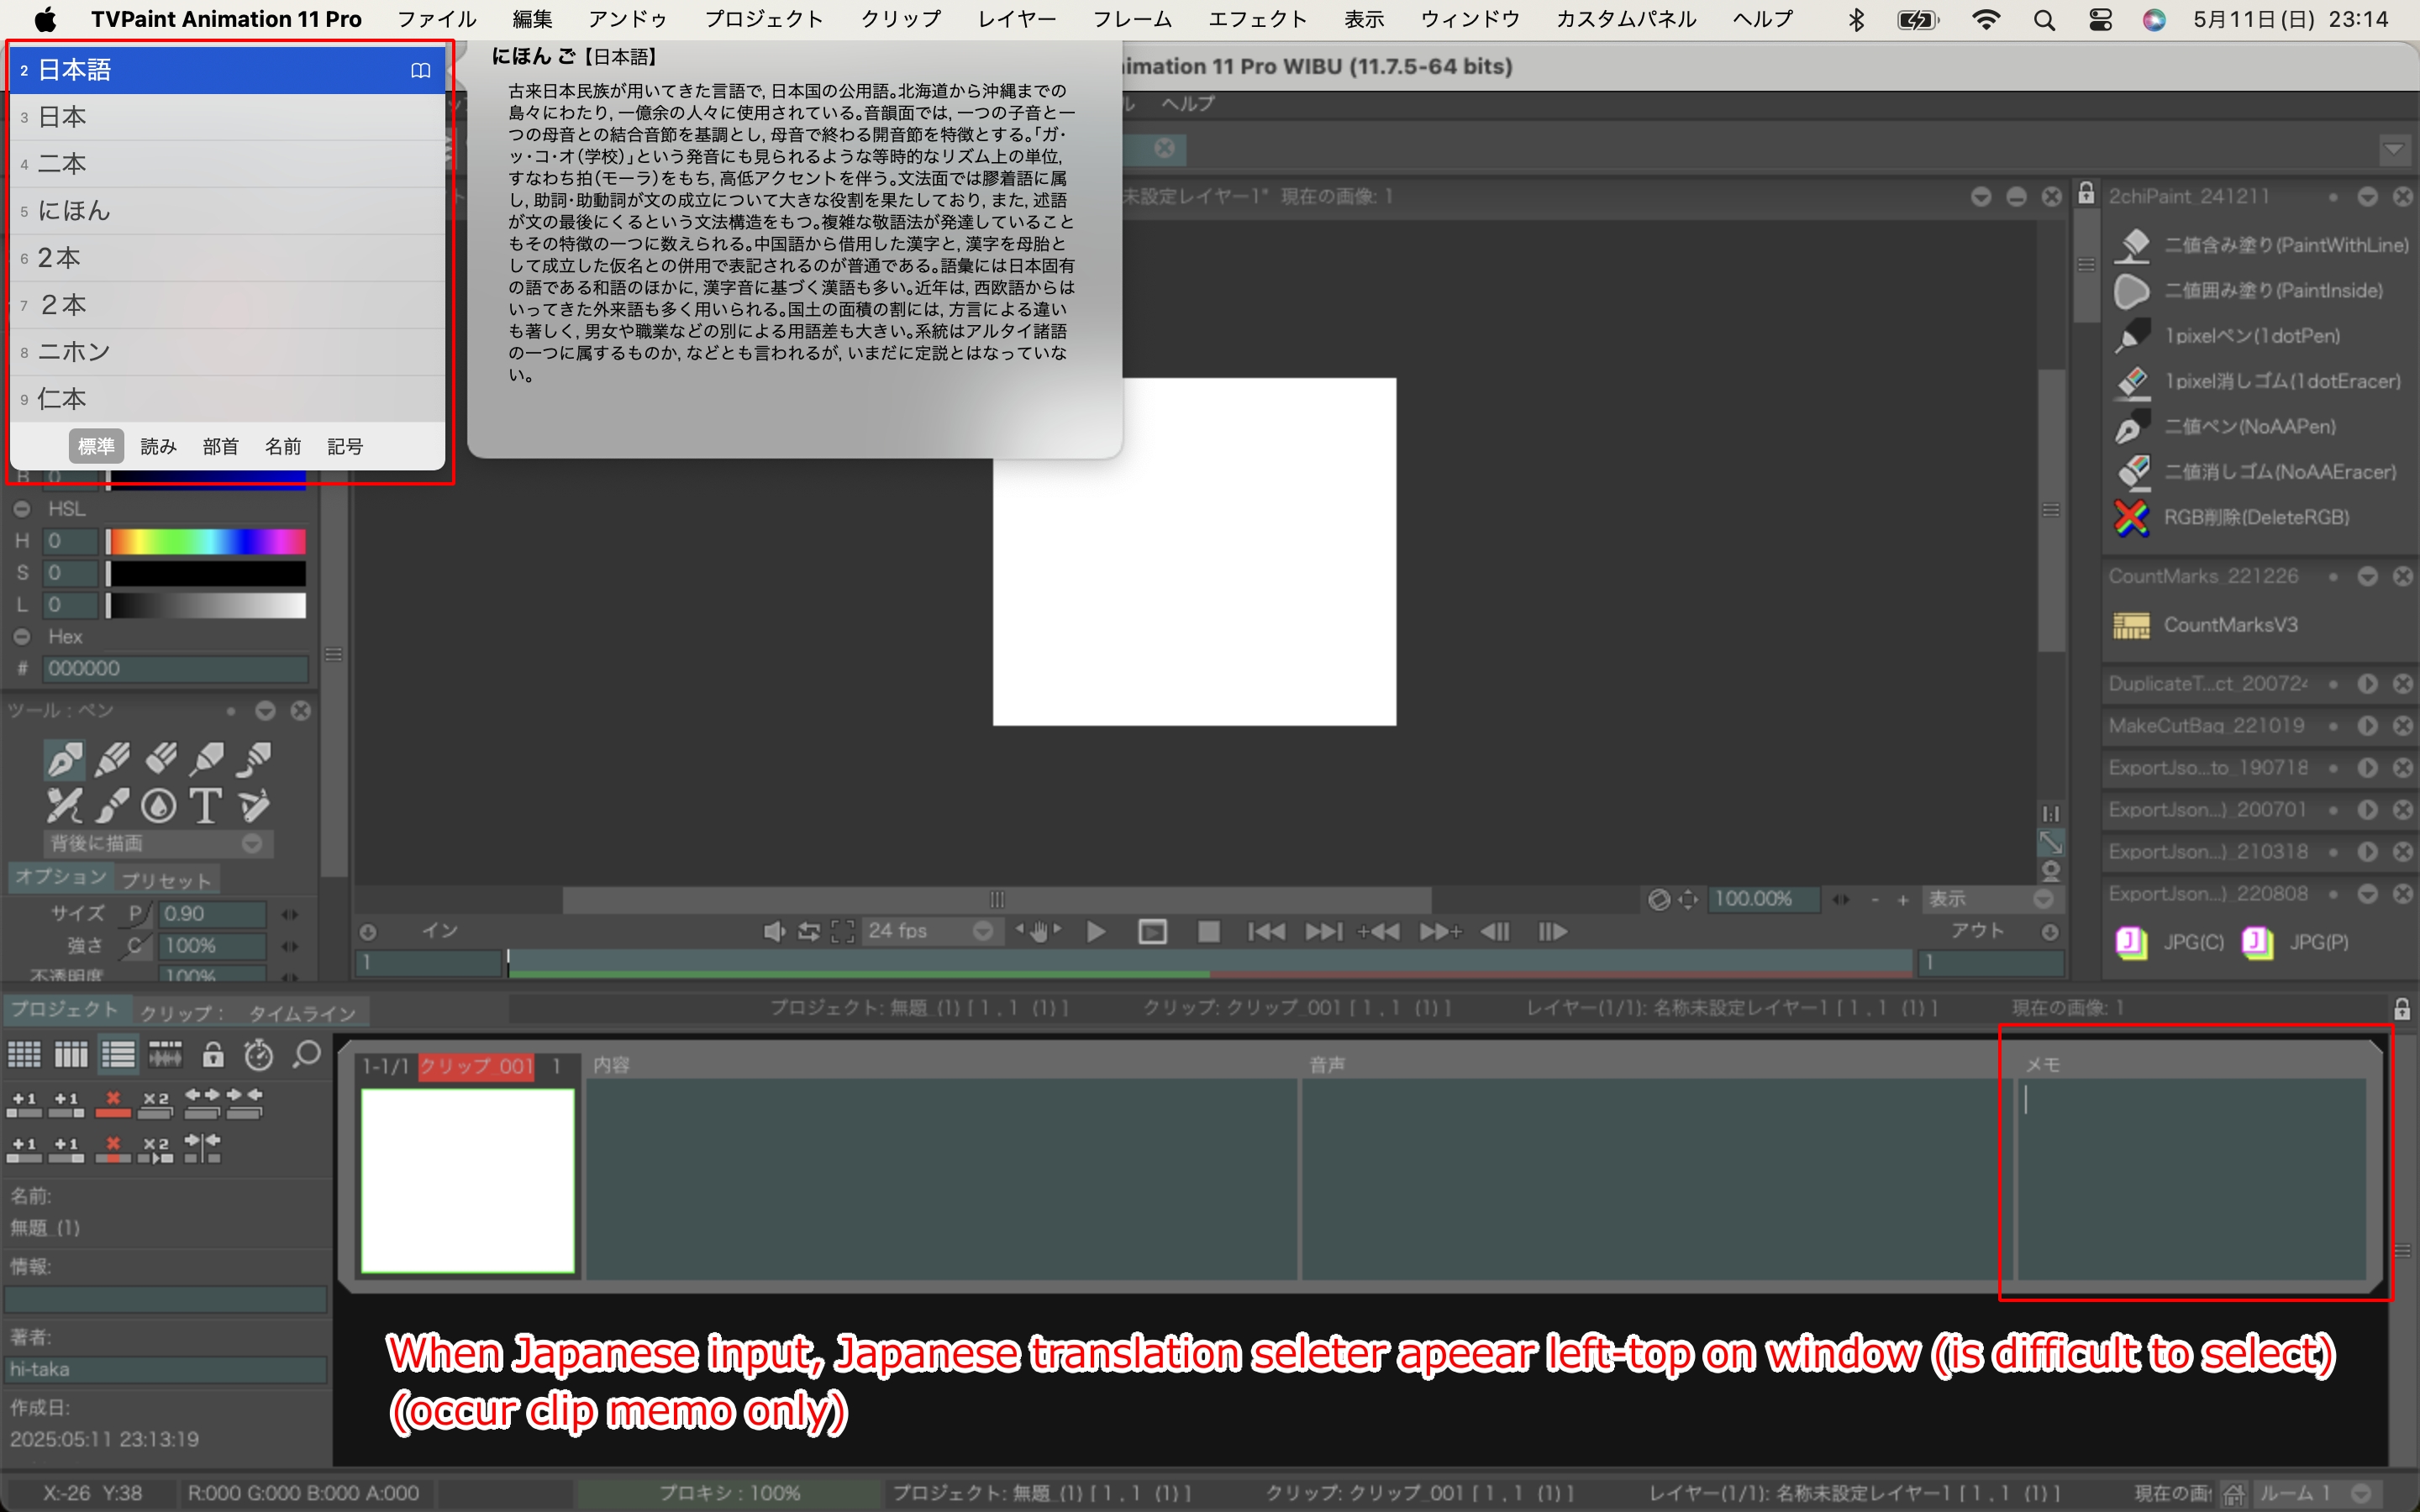This screenshot has width=2420, height=1512.
Task: Click the zoom plus button near 100.00%
Action: pos(1903,900)
